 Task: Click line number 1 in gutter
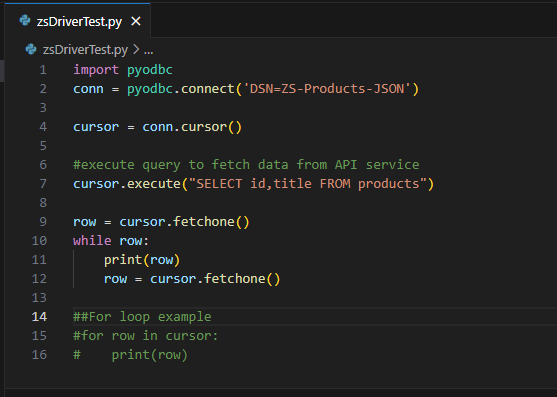(43, 70)
